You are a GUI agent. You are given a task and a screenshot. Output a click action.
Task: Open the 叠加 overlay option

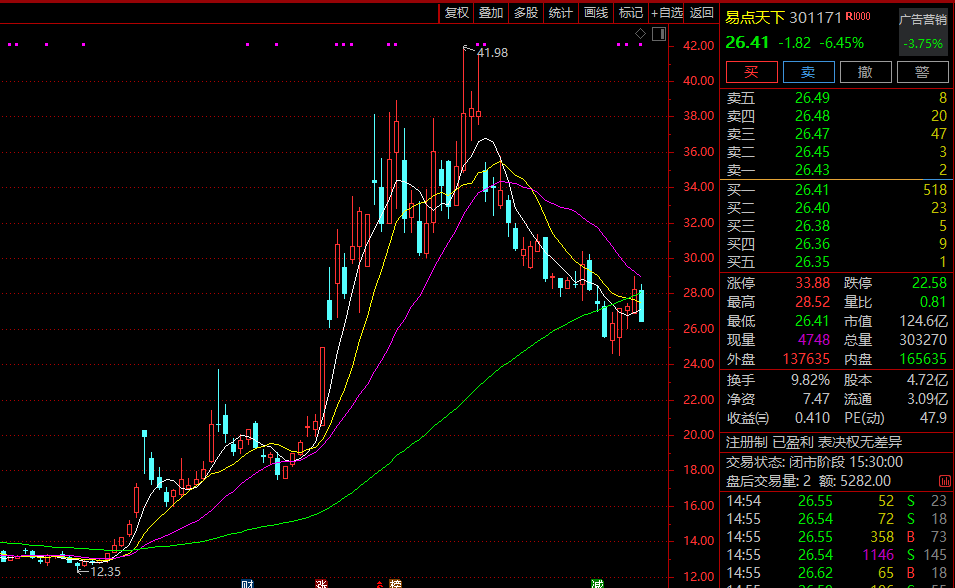click(x=491, y=12)
